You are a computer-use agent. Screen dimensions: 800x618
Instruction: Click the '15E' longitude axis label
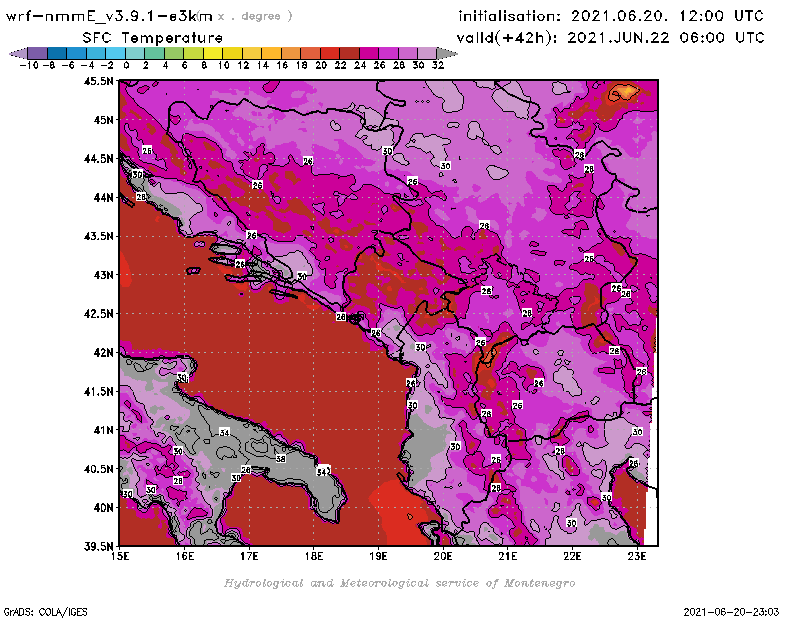coord(120,556)
